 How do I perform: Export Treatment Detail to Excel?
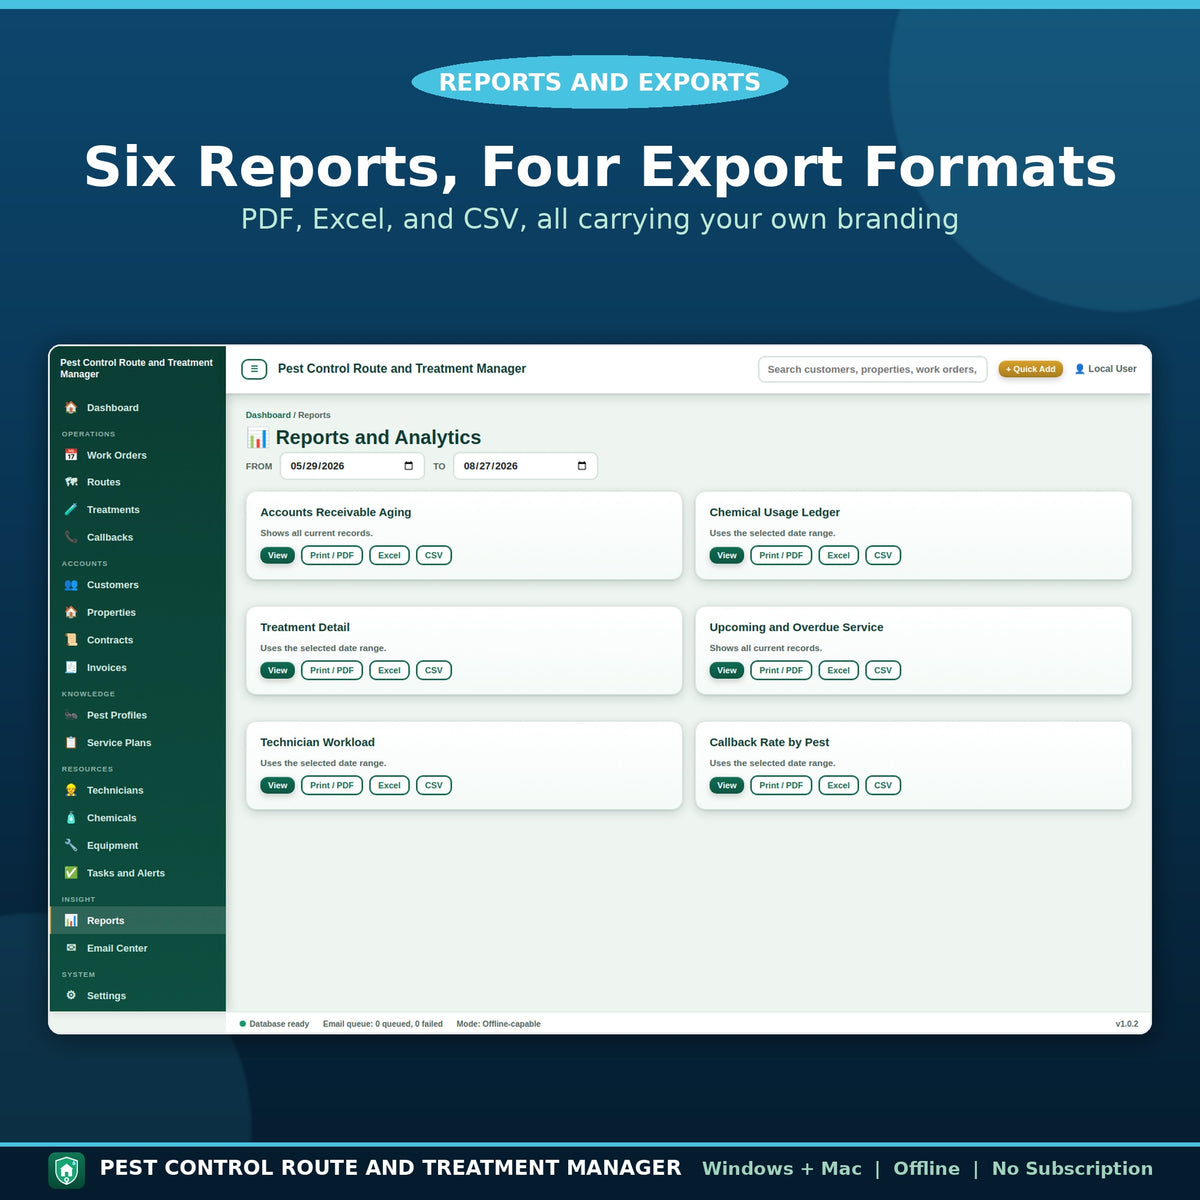point(389,670)
